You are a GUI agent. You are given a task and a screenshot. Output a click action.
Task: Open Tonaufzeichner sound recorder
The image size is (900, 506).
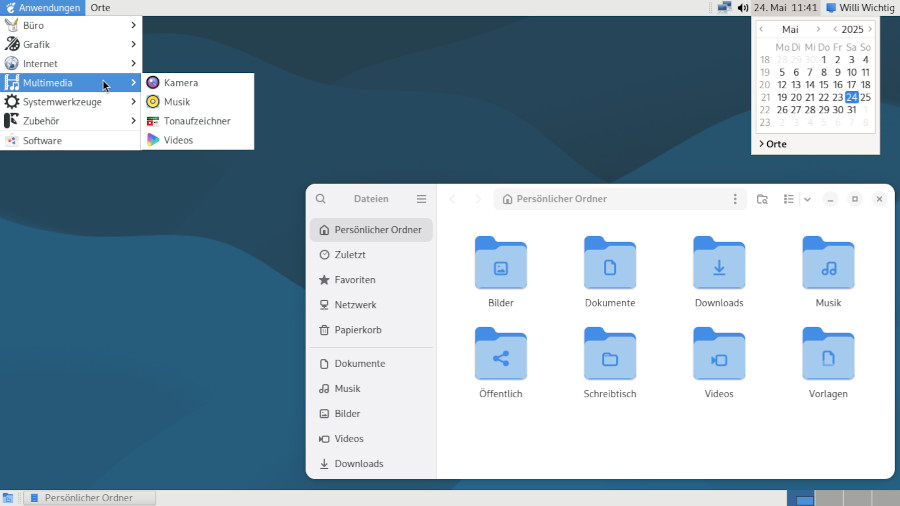(197, 121)
